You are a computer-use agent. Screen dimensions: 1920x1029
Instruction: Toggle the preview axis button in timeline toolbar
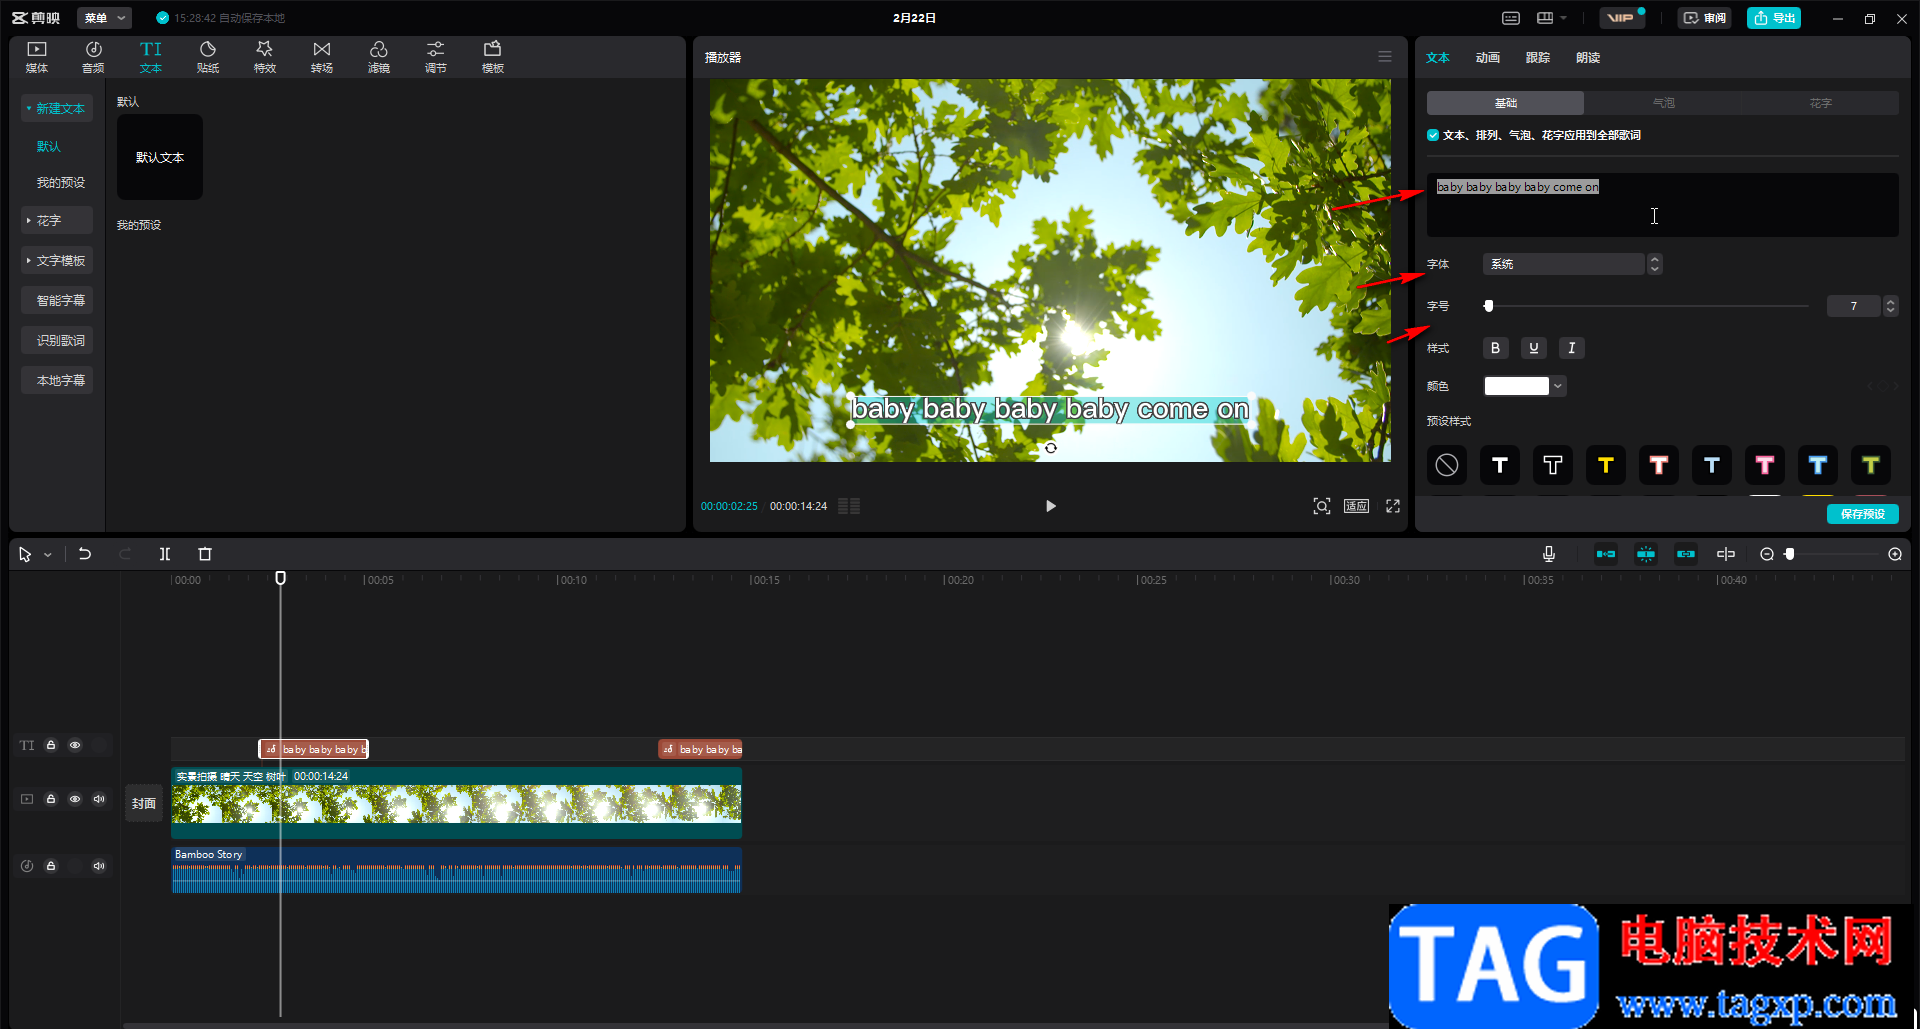pos(1726,554)
